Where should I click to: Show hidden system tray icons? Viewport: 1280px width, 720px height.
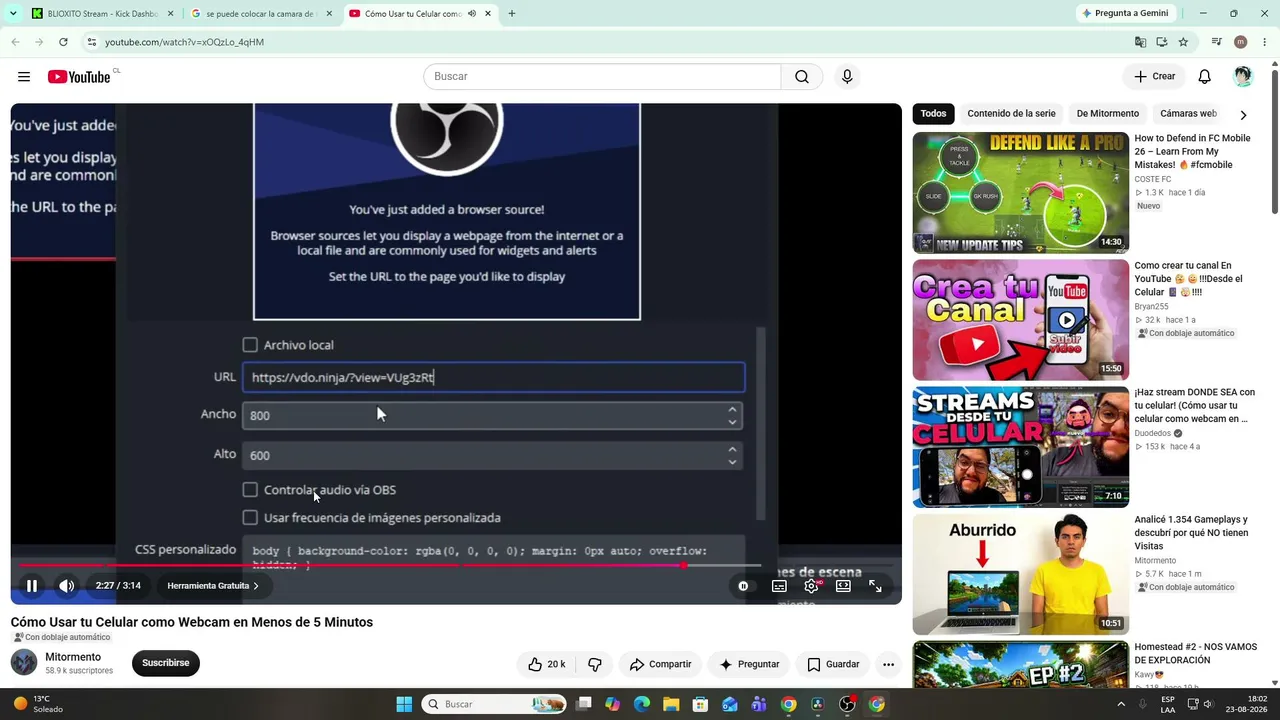[x=1120, y=704]
